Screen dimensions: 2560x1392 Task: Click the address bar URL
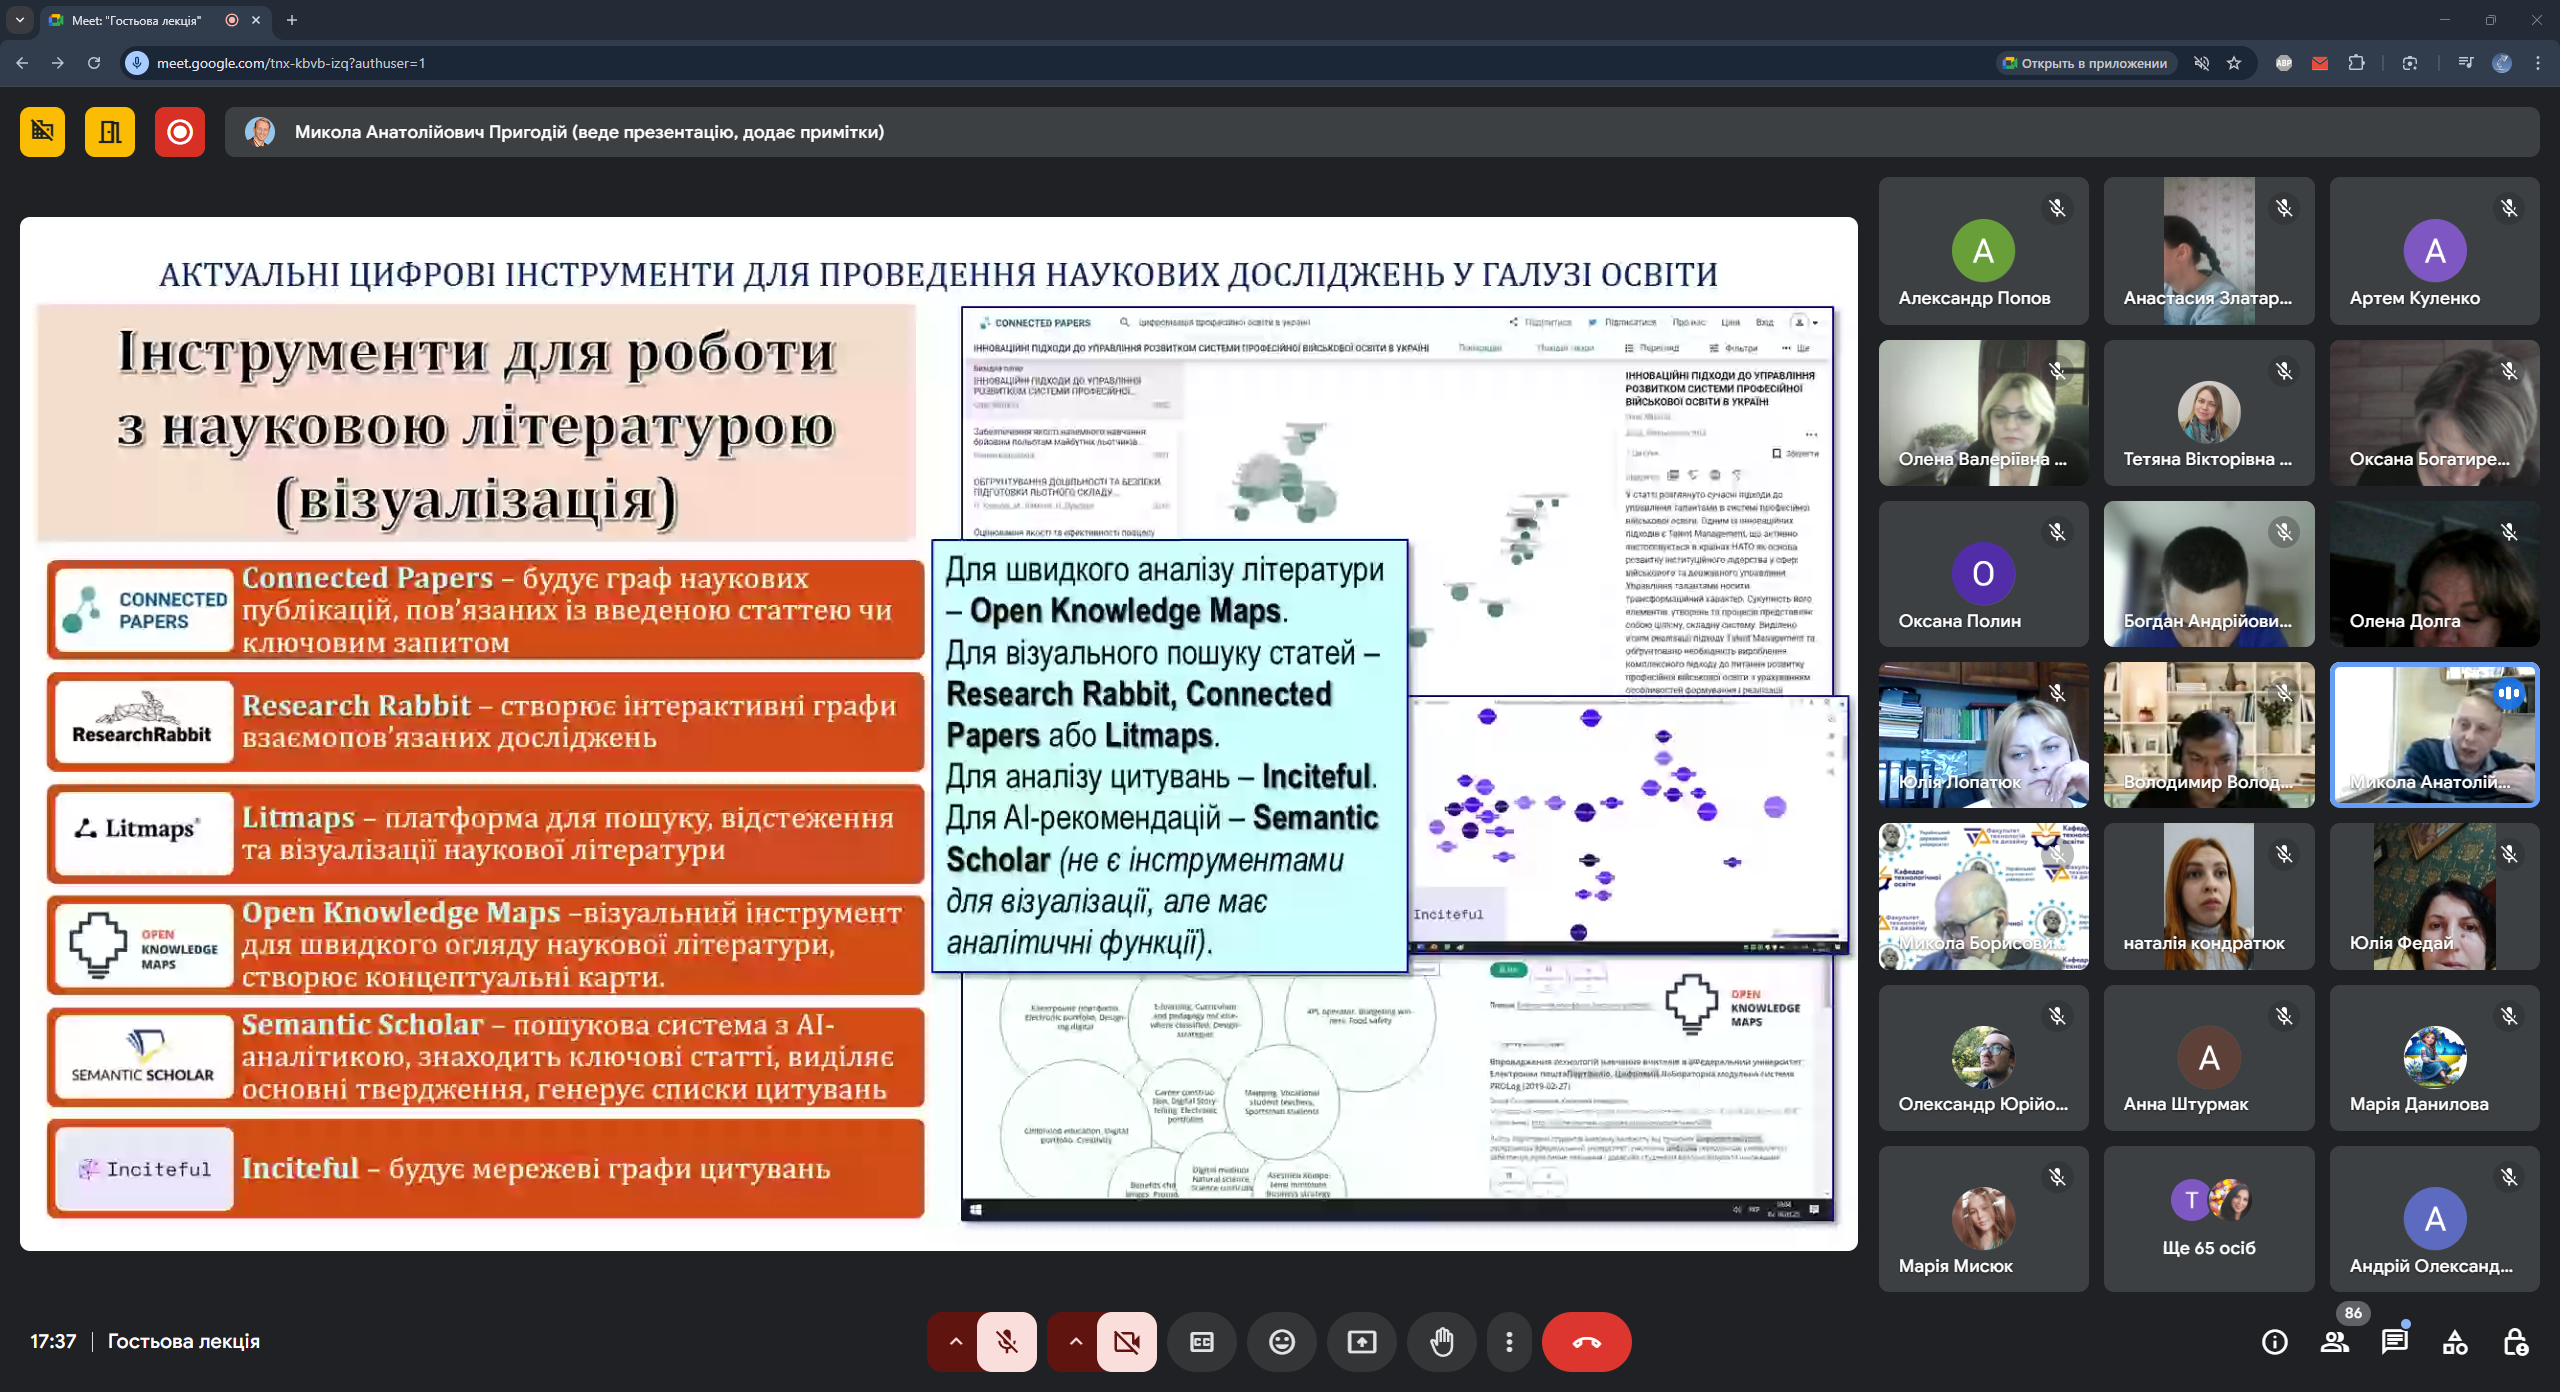coord(291,63)
